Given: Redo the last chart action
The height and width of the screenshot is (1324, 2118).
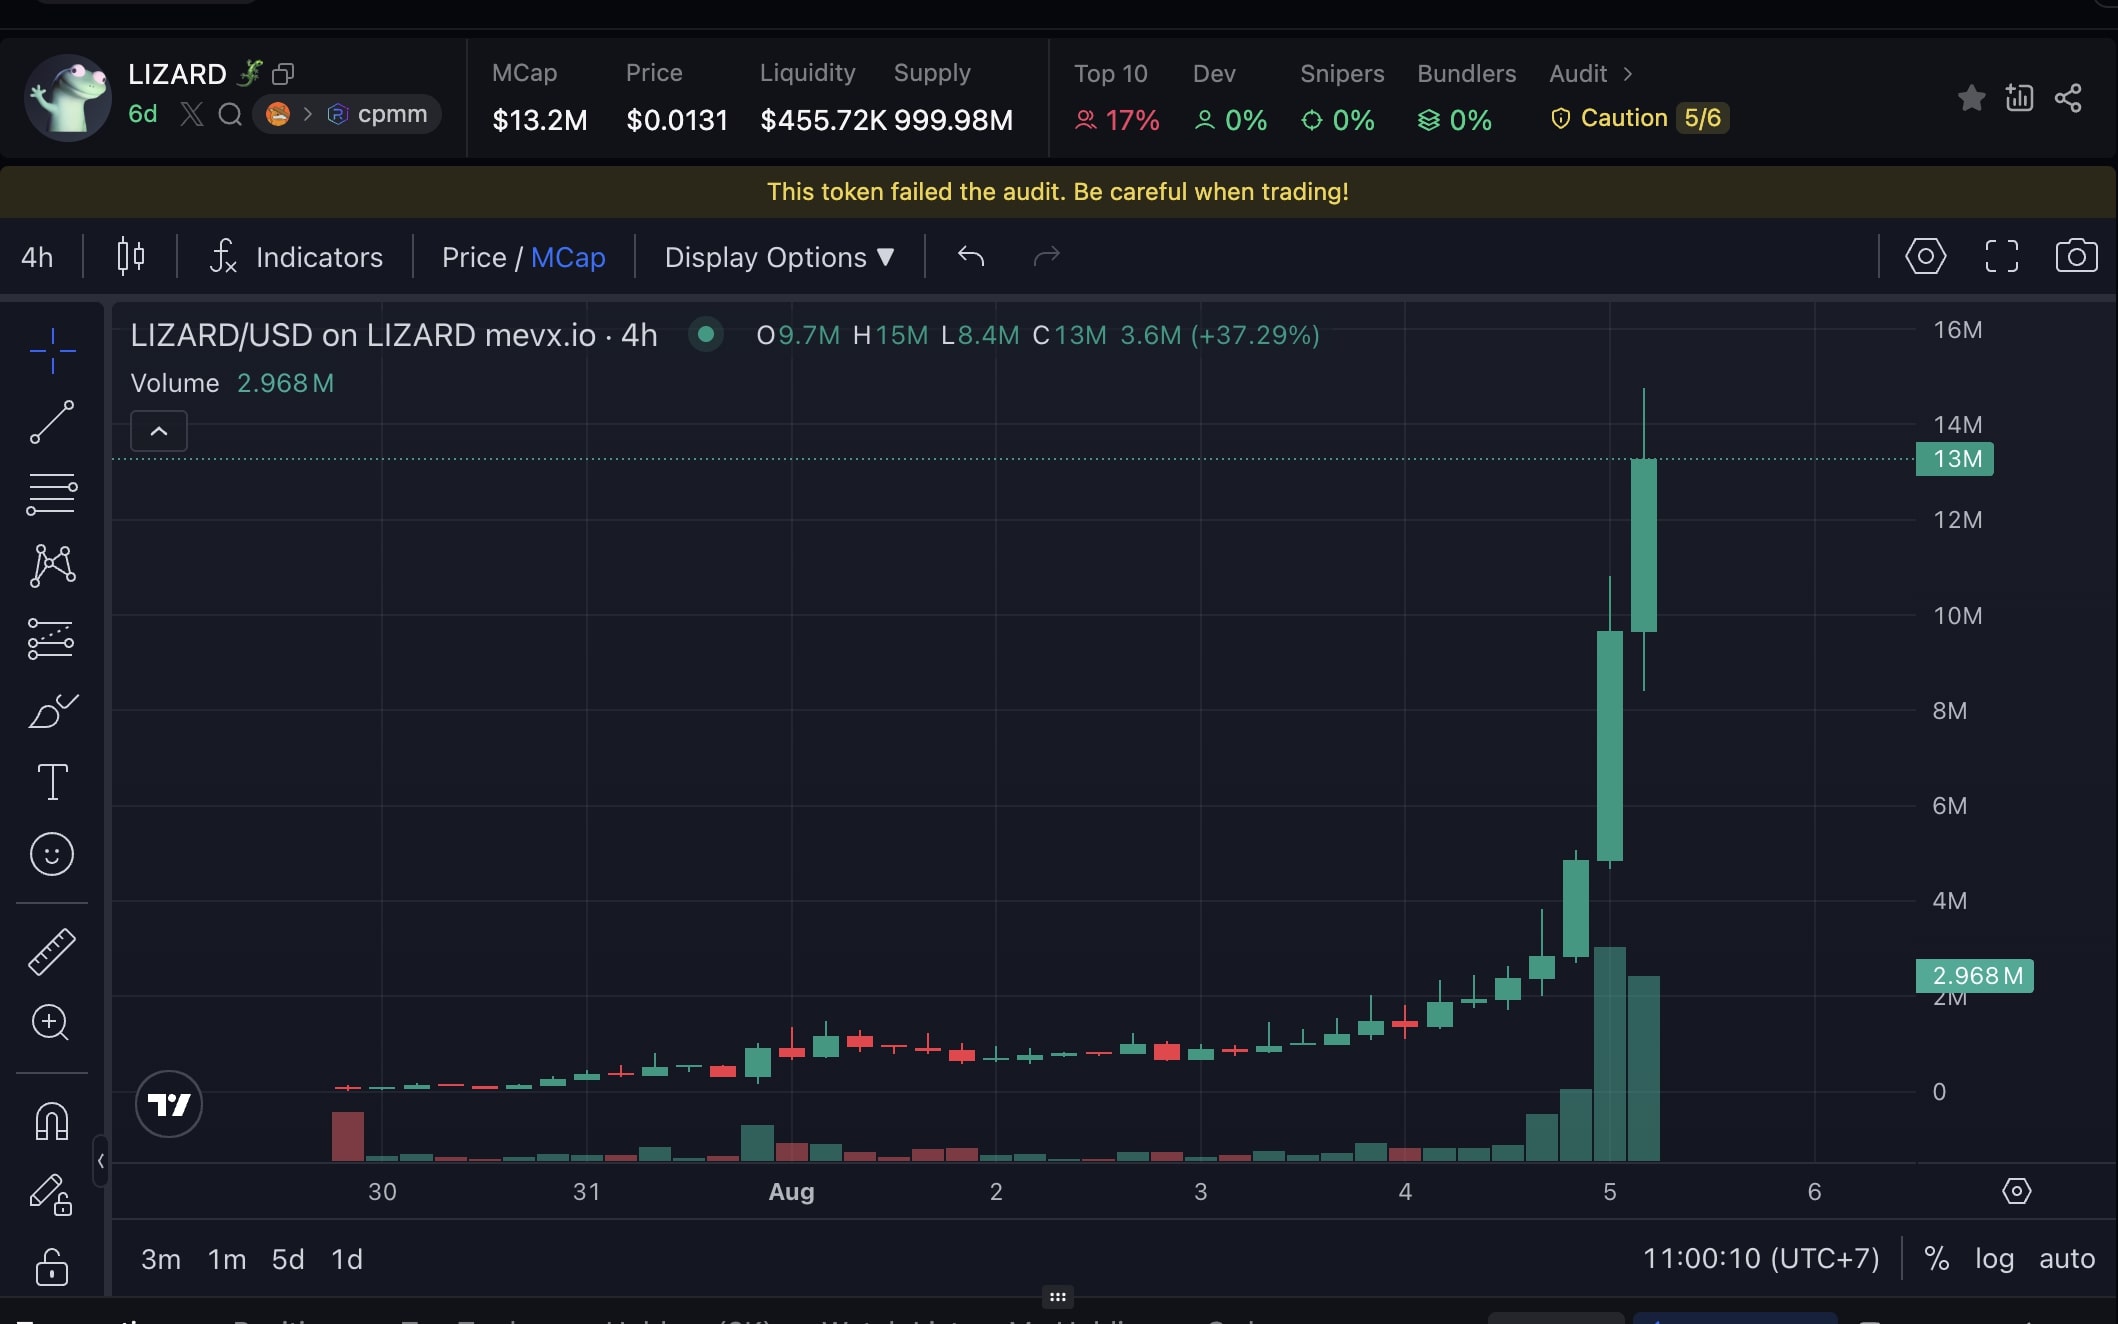Looking at the screenshot, I should (1046, 256).
